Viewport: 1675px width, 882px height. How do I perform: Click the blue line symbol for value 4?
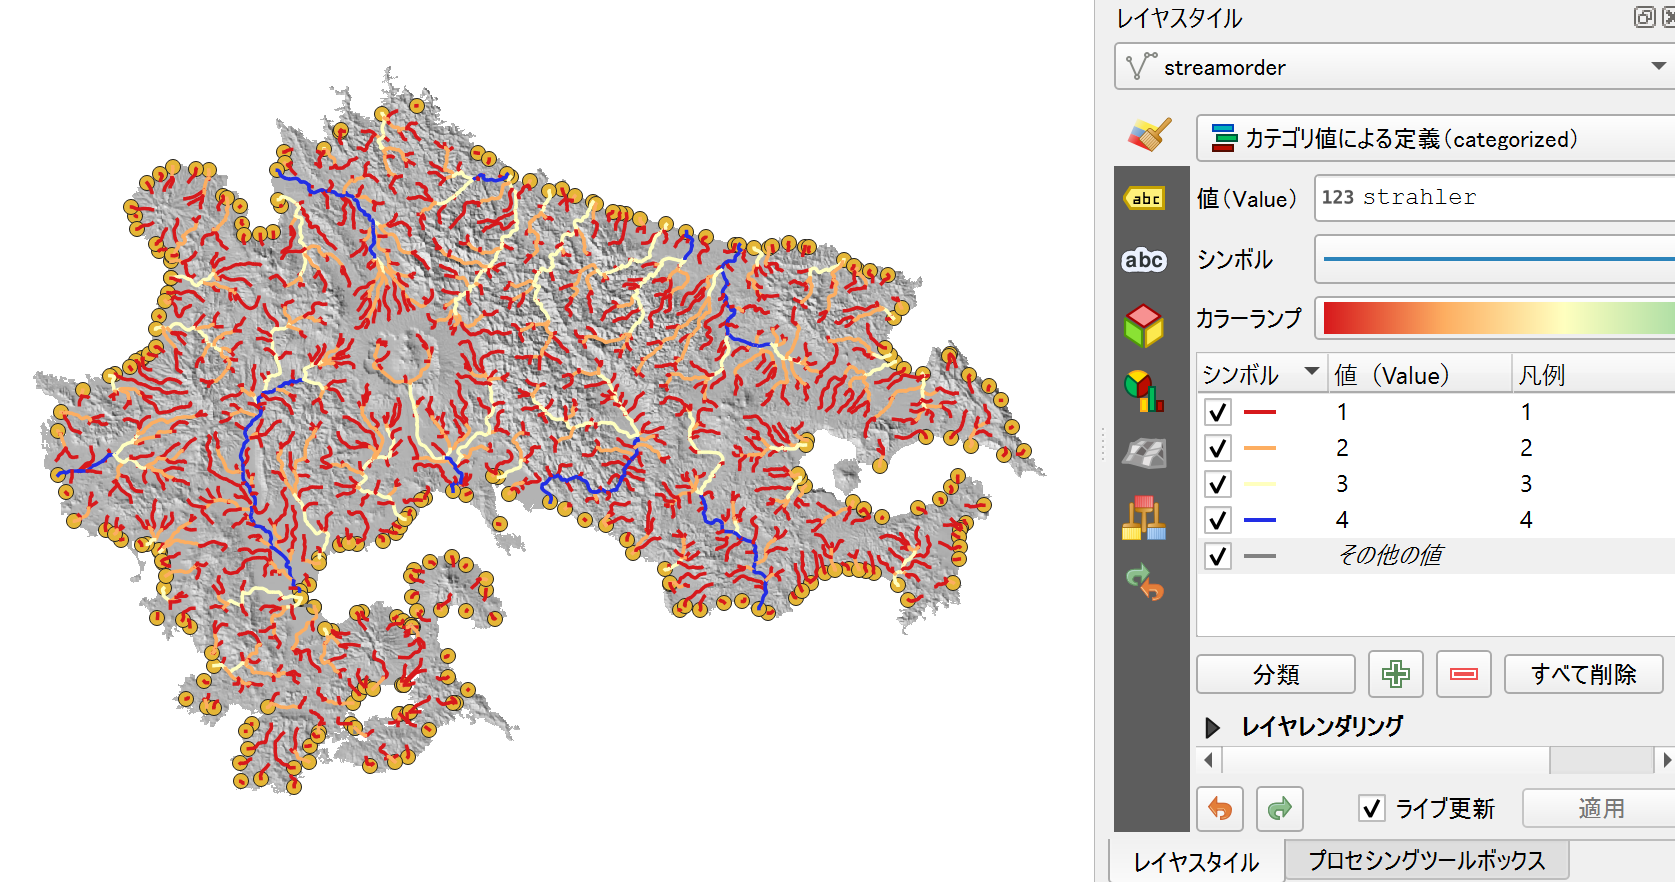tap(1260, 520)
